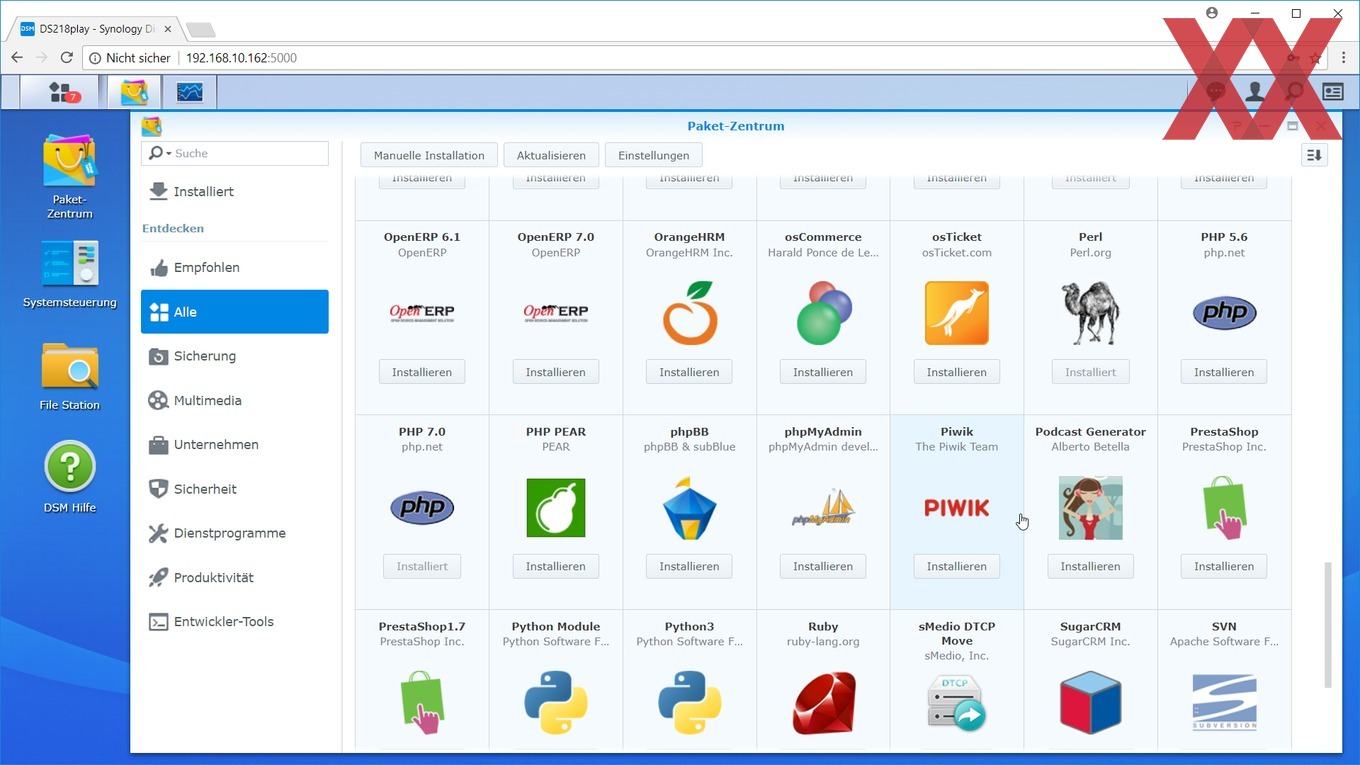Select the Entwickler-Tools category
Image resolution: width=1360 pixels, height=765 pixels.
pos(234,621)
